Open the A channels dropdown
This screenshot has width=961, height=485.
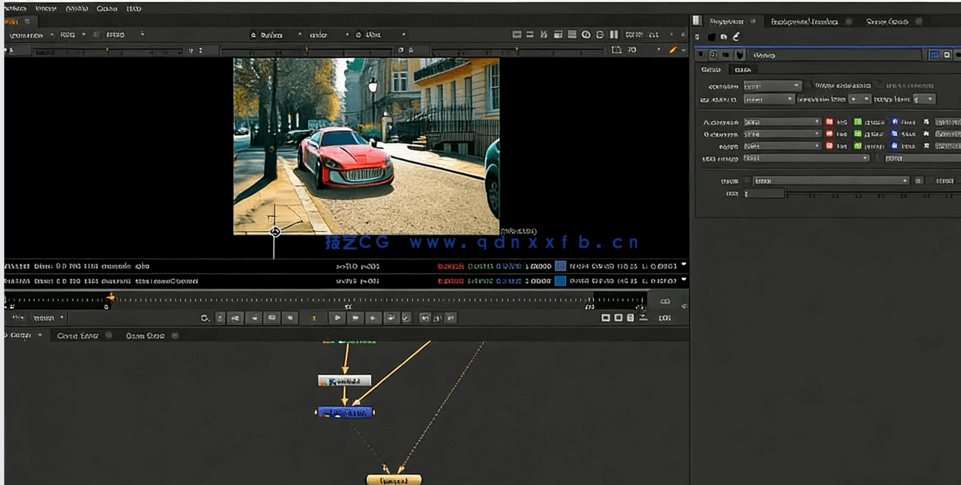(781, 122)
